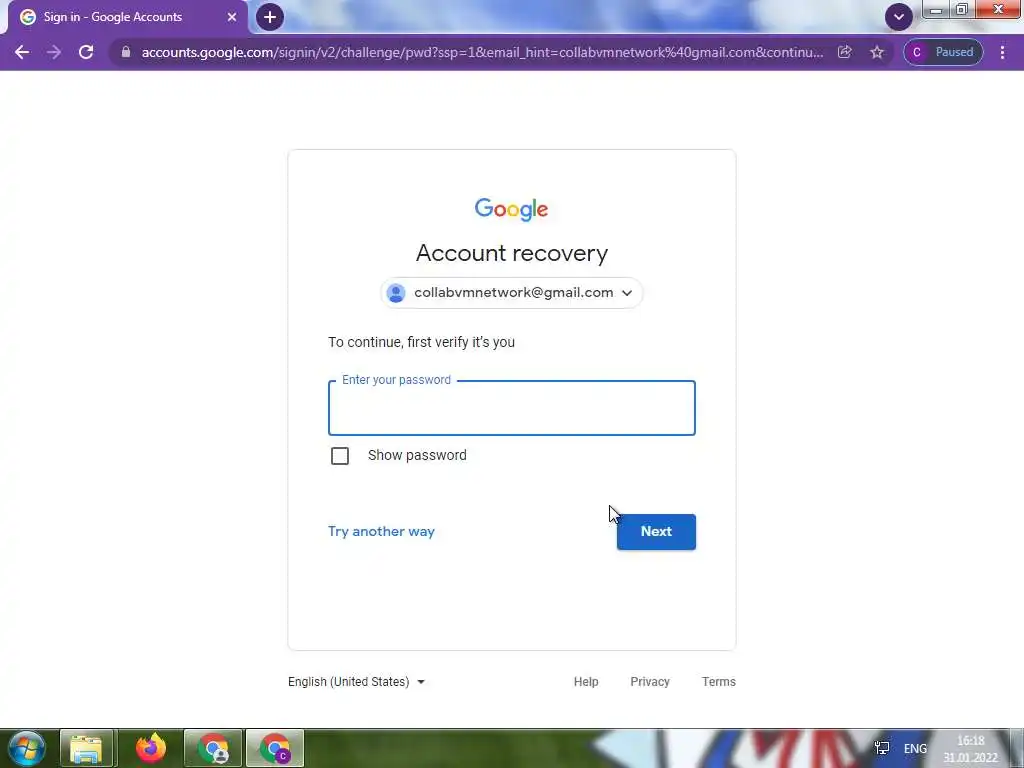The image size is (1024, 768).
Task: Switch account collabvmnetwork@gmail.com
Action: click(x=511, y=293)
